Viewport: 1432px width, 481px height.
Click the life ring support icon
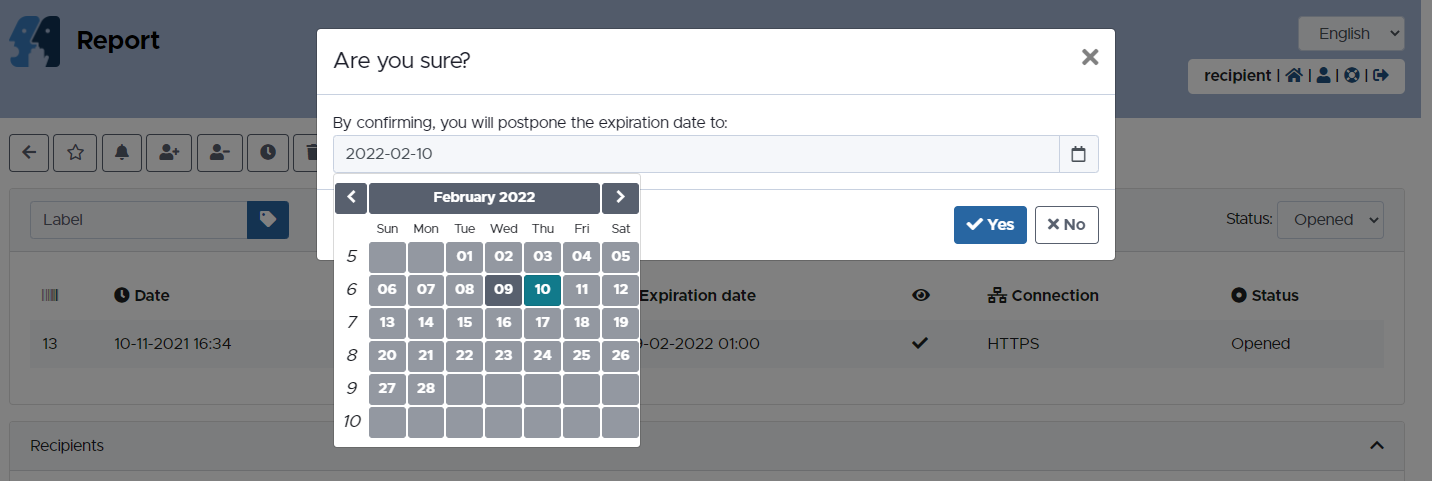1352,75
